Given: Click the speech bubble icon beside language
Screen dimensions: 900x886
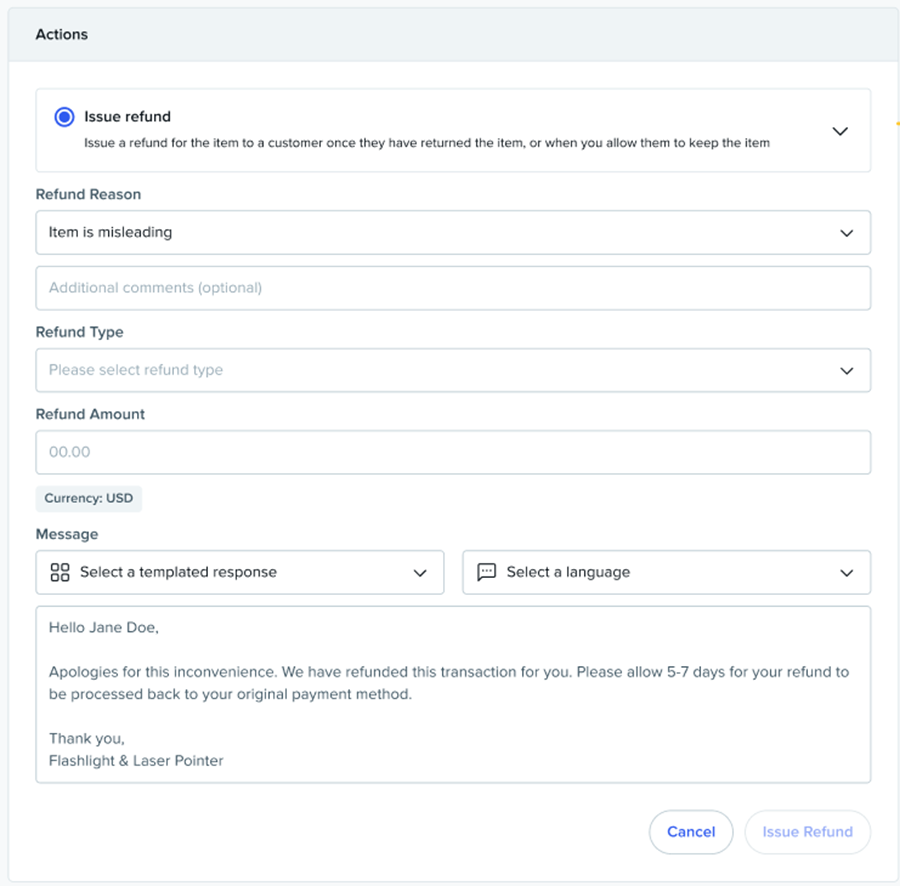Looking at the screenshot, I should click(x=487, y=572).
